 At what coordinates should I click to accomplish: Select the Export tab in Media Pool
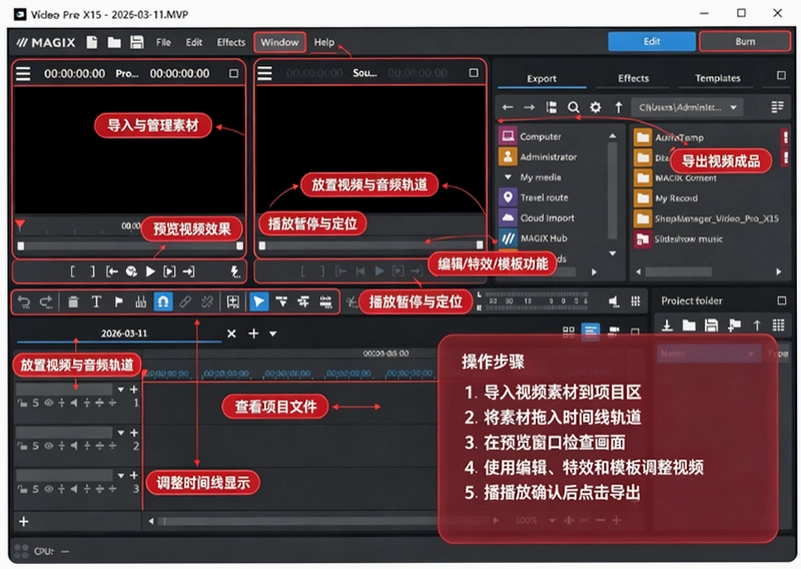click(x=541, y=79)
